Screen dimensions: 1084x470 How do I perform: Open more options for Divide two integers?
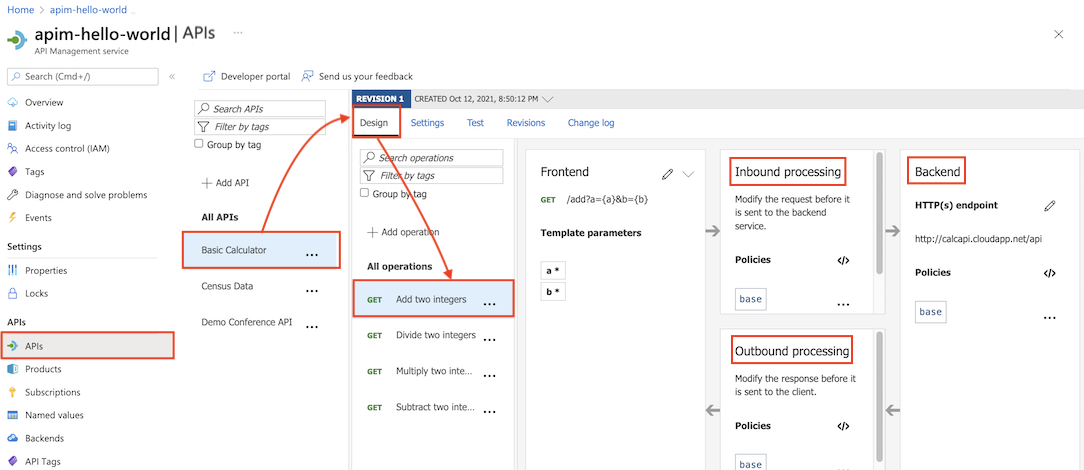pyautogui.click(x=489, y=339)
